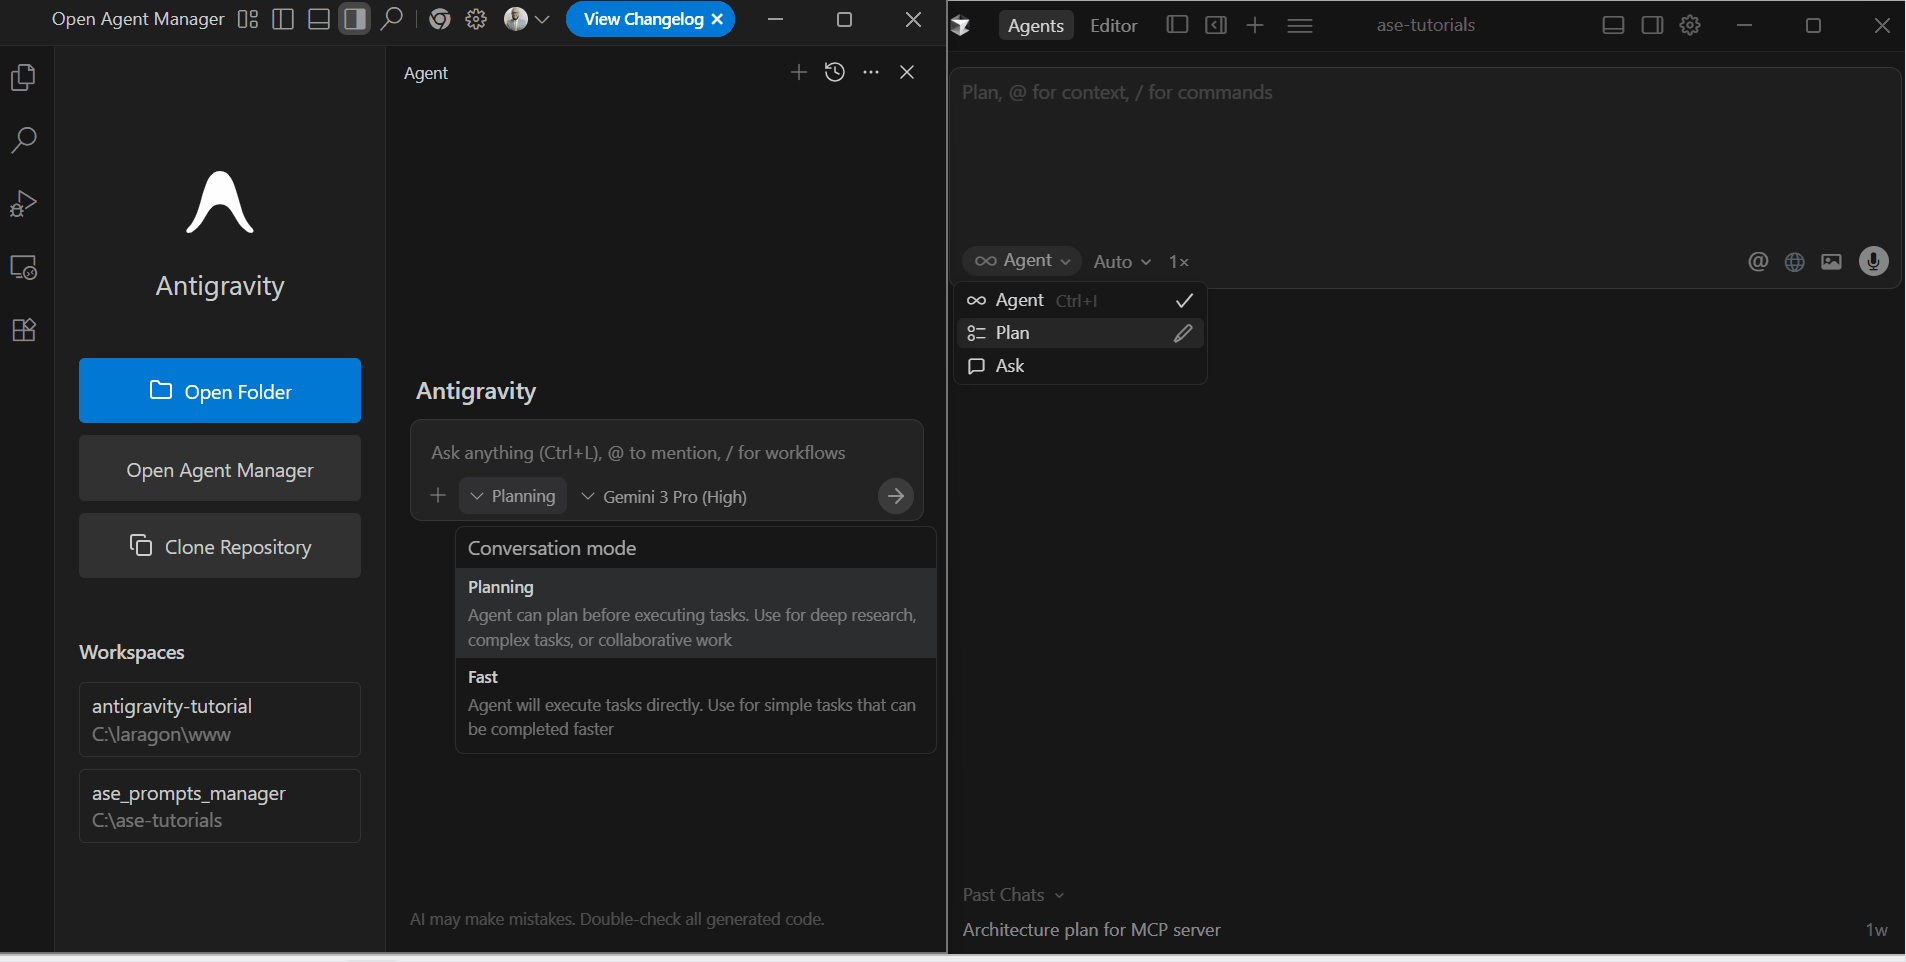The image size is (1906, 962).
Task: Open the Gemini 3 Pro (High) model dropdown
Action: (x=664, y=496)
